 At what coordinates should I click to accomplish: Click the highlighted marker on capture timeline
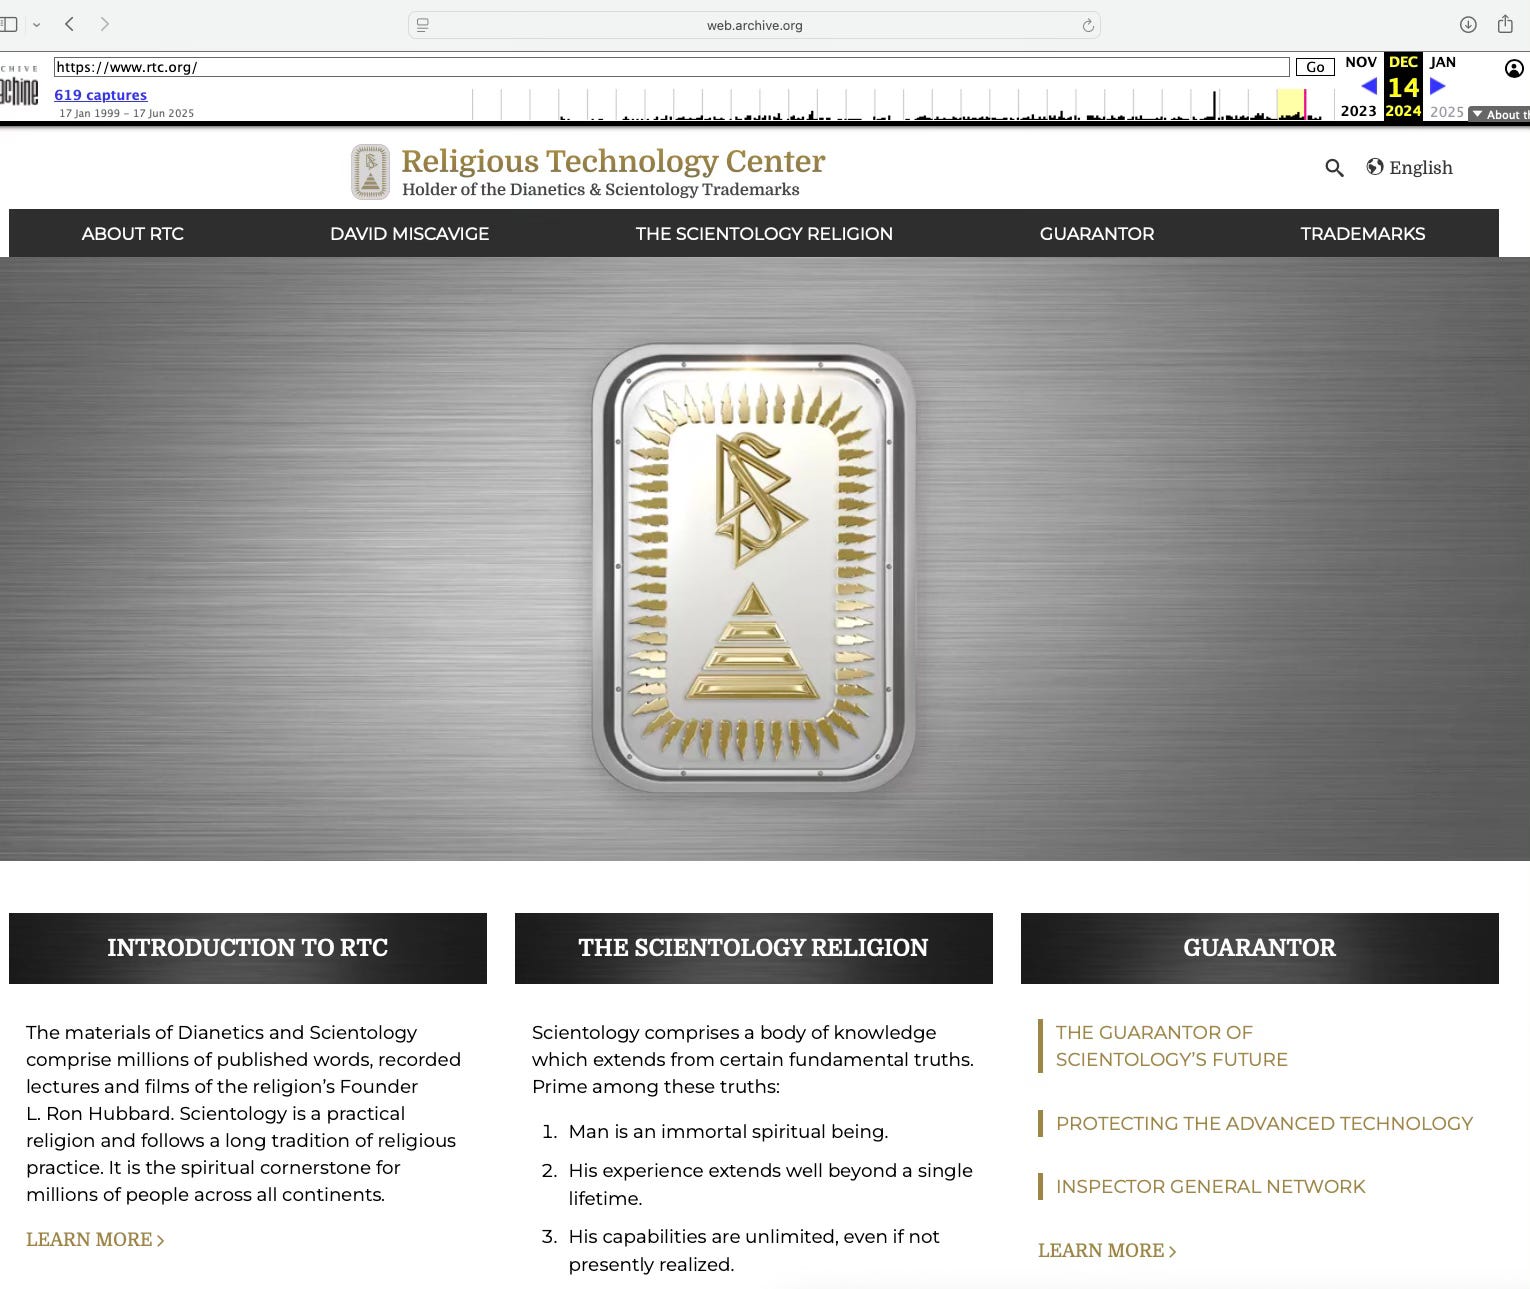pyautogui.click(x=1304, y=104)
